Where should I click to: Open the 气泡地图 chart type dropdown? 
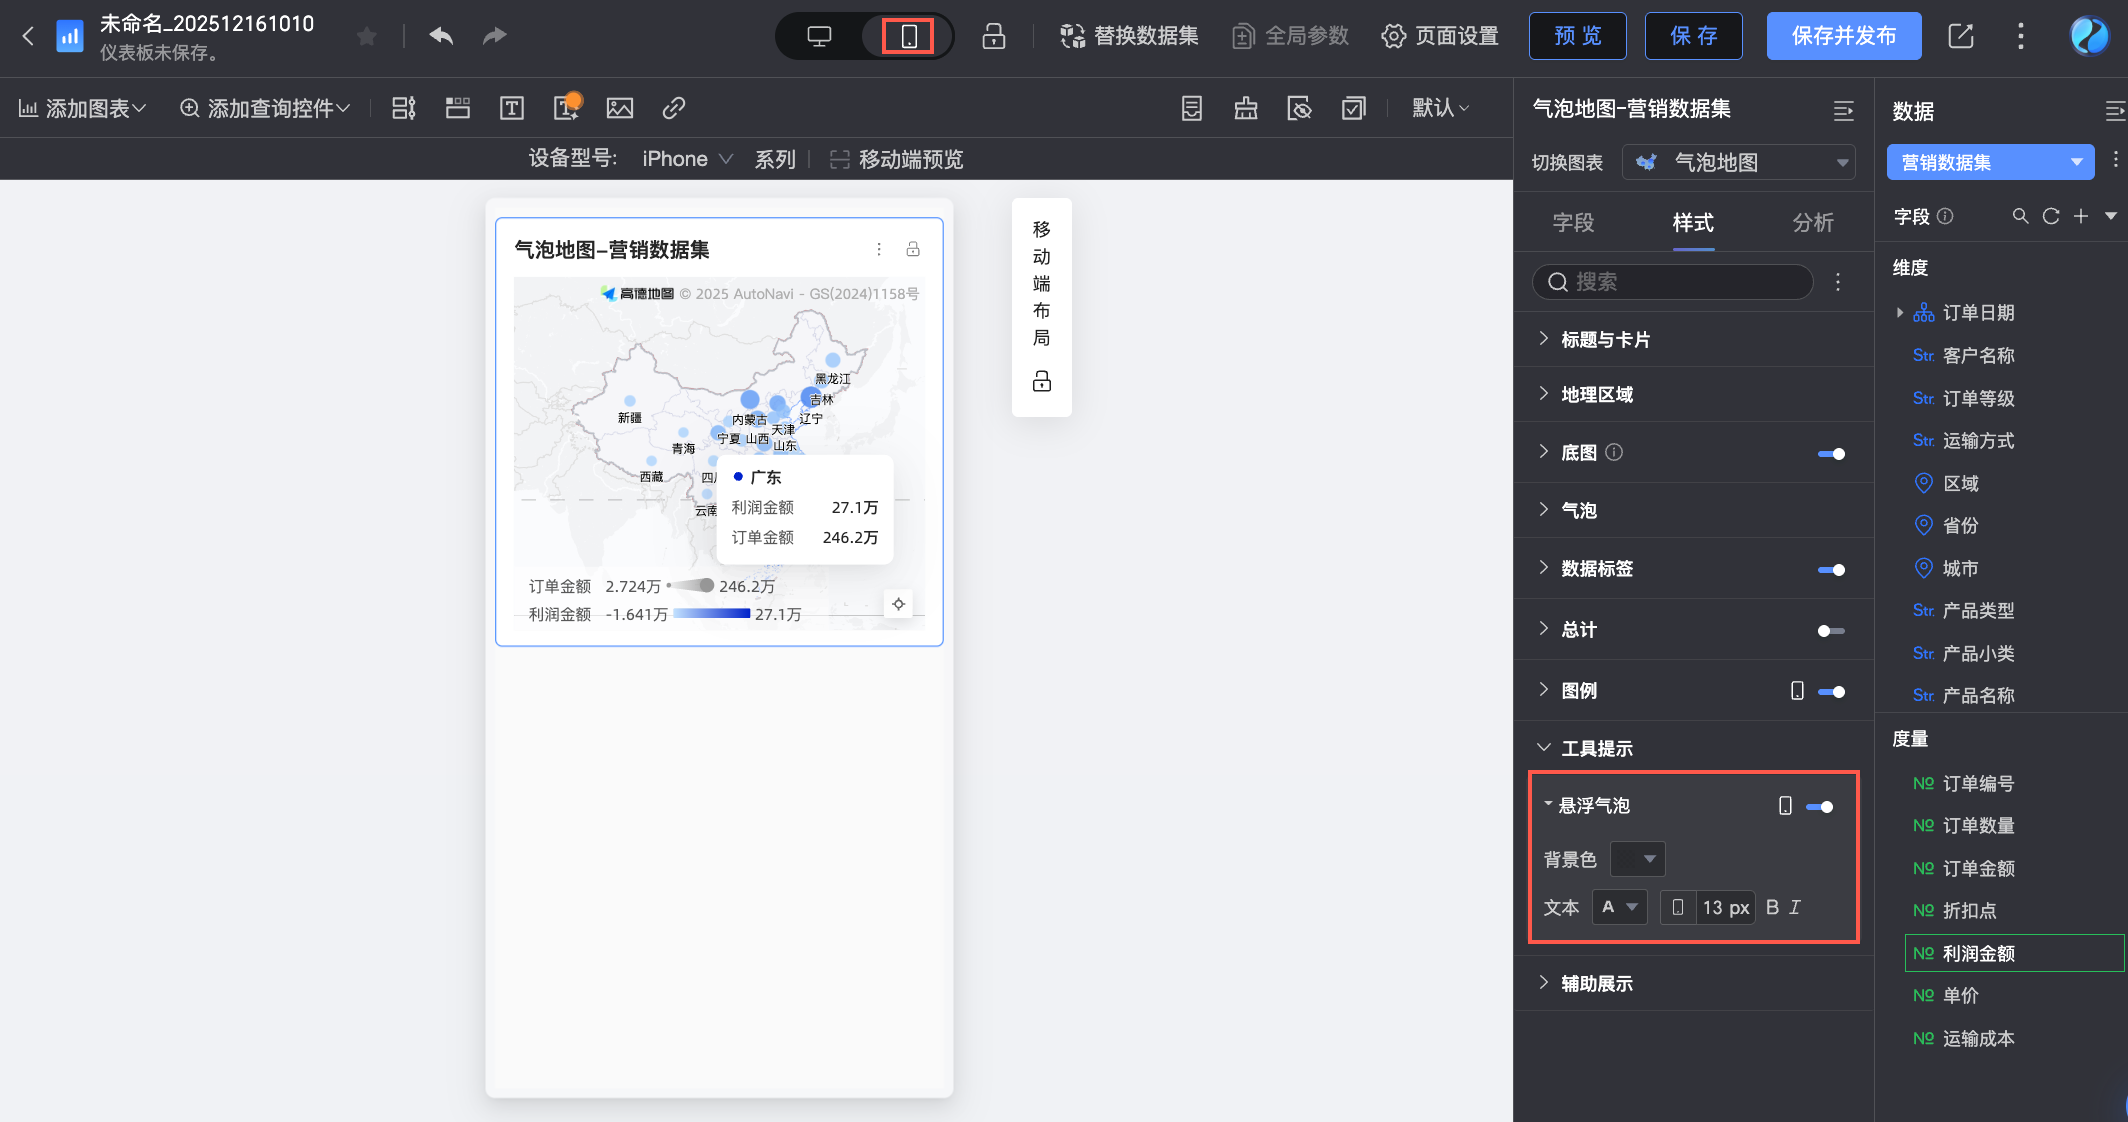pyautogui.click(x=1738, y=162)
